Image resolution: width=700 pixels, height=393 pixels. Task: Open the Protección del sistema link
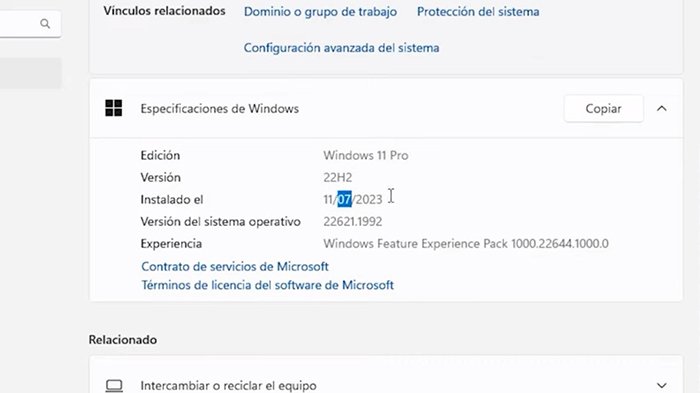click(x=478, y=12)
